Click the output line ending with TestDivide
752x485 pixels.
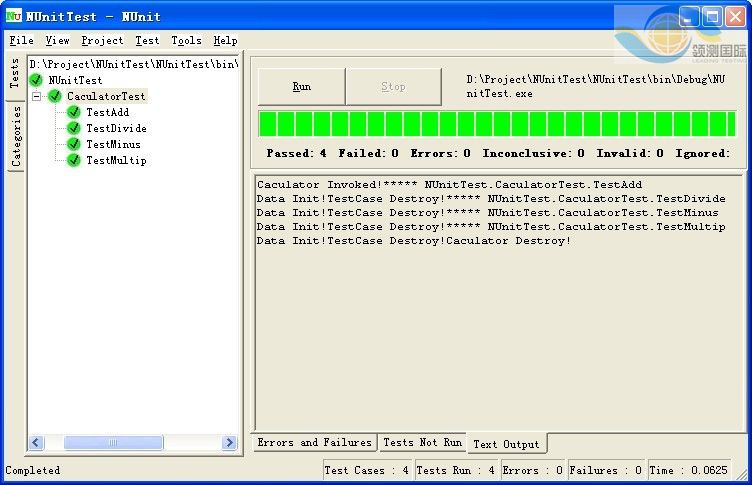point(491,199)
